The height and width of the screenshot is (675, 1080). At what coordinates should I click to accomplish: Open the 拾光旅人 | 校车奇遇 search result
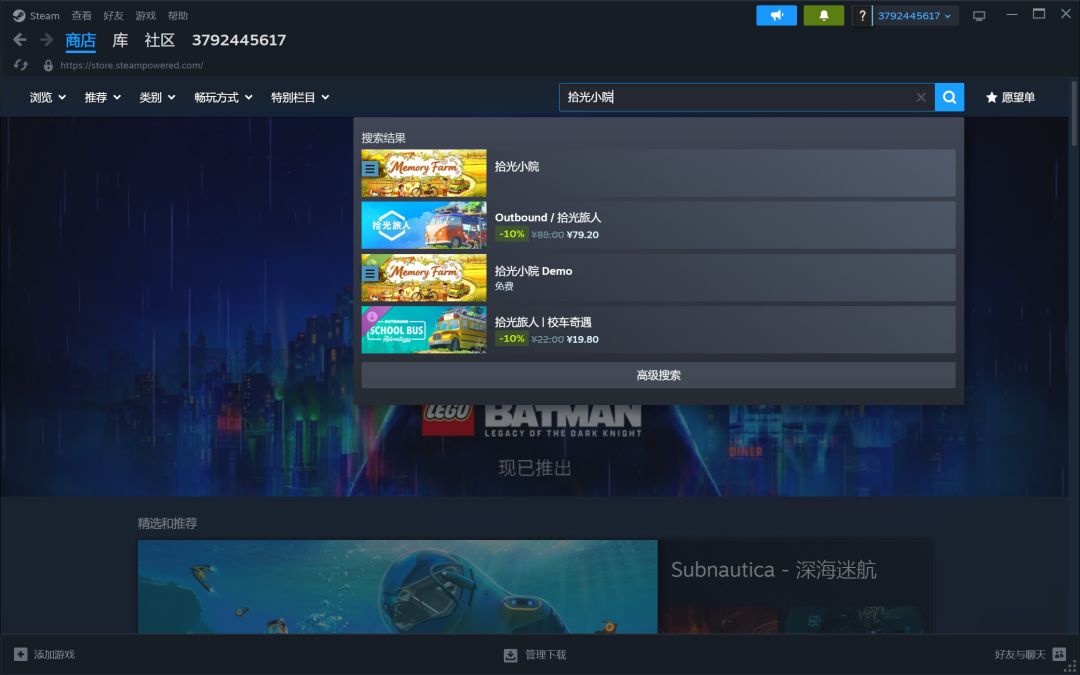(658, 330)
